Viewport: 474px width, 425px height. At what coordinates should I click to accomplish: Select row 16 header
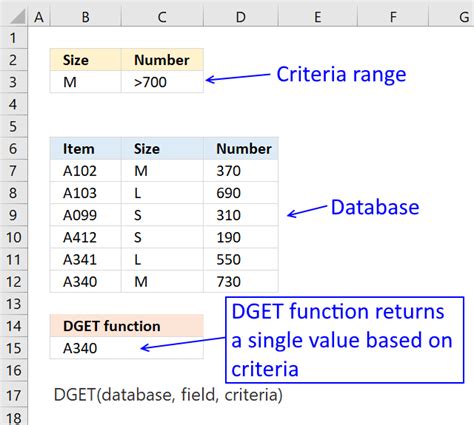coord(13,370)
